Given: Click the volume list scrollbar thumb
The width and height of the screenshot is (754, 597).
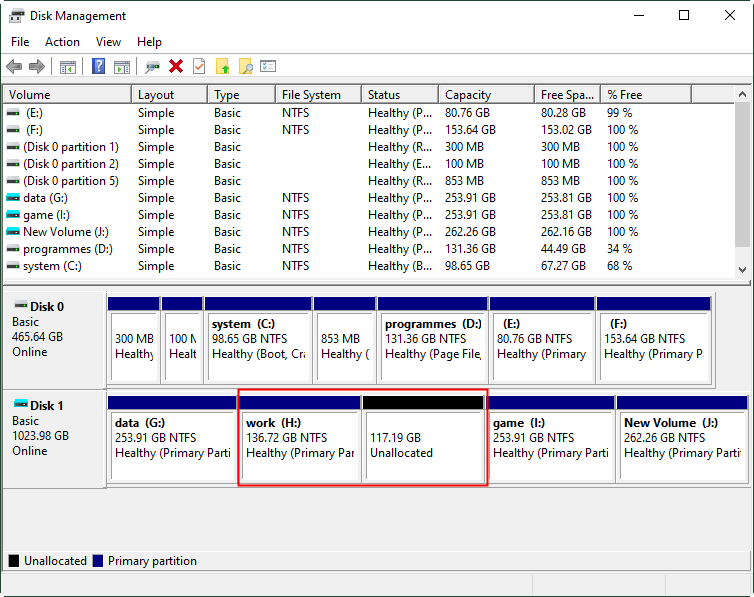Looking at the screenshot, I should pos(742,175).
